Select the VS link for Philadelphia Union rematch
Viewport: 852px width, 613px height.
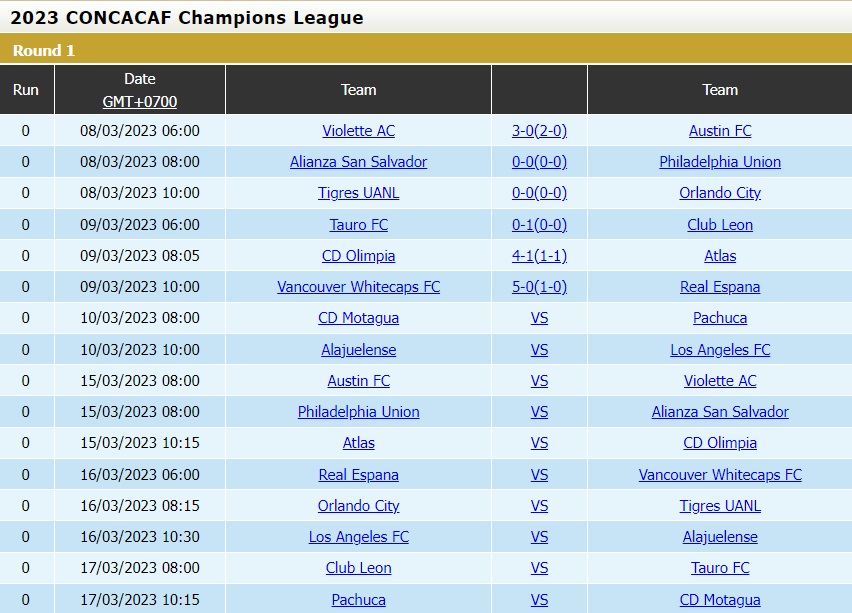(538, 412)
